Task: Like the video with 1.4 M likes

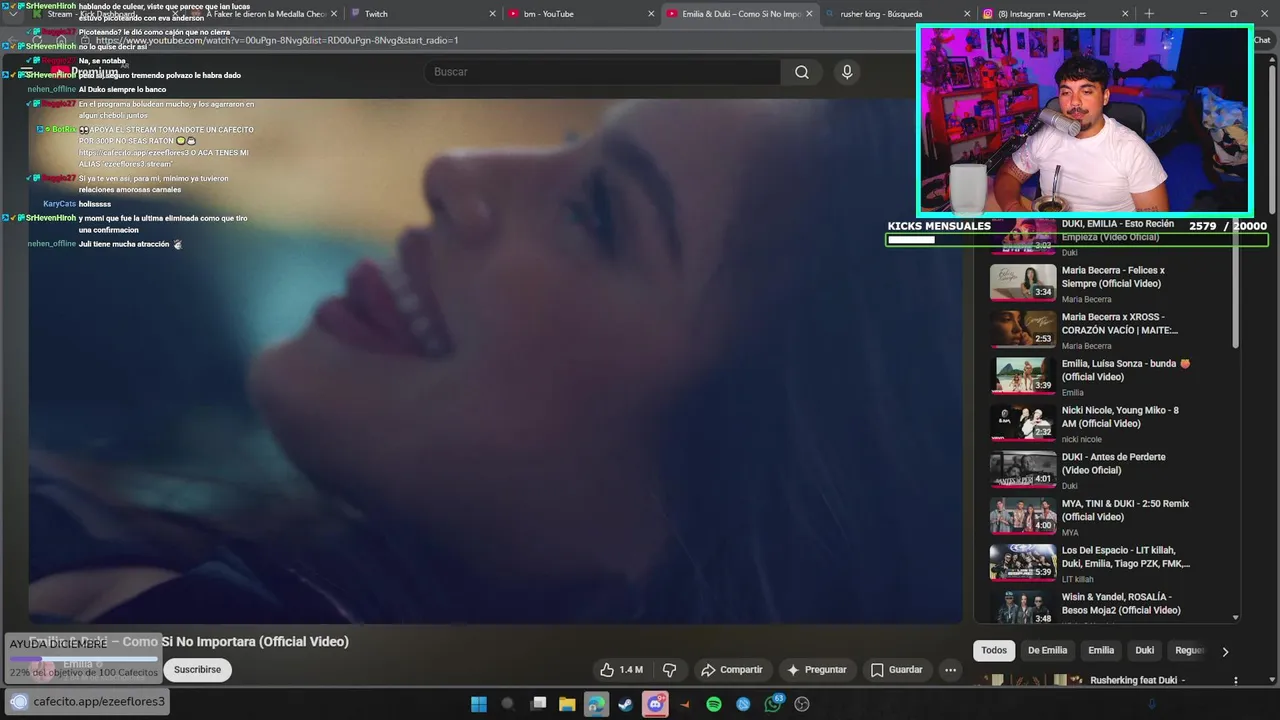Action: click(621, 670)
